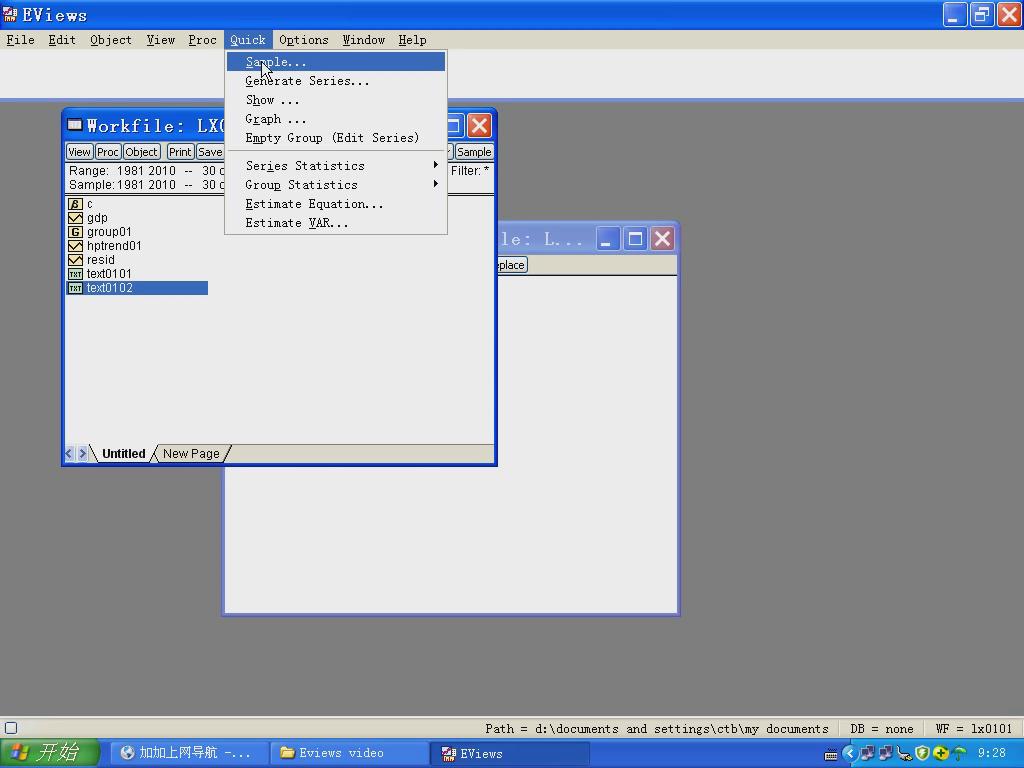The width and height of the screenshot is (1024, 768).
Task: Click the Range: 1981 2010 line
Action: pyautogui.click(x=146, y=170)
